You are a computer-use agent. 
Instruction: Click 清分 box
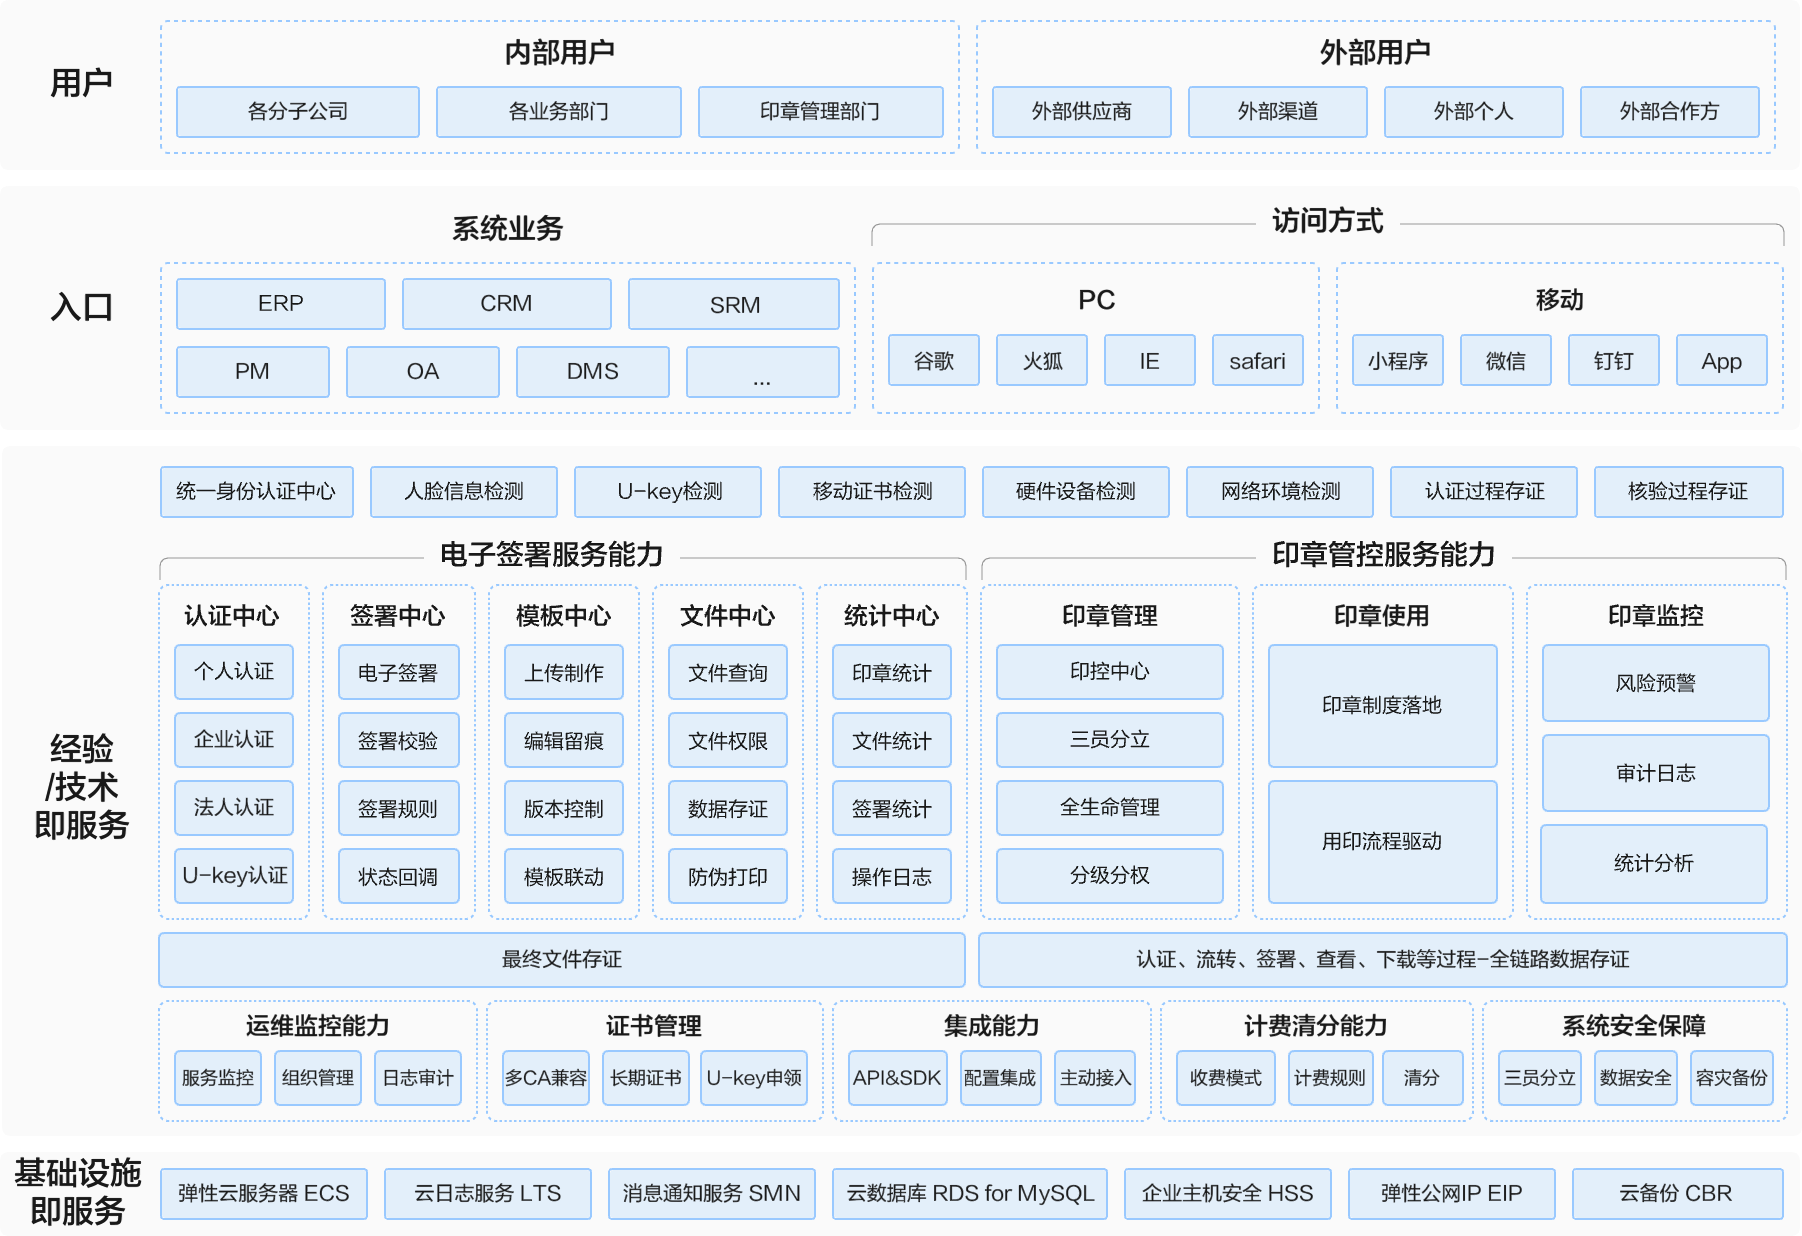1422,1077
